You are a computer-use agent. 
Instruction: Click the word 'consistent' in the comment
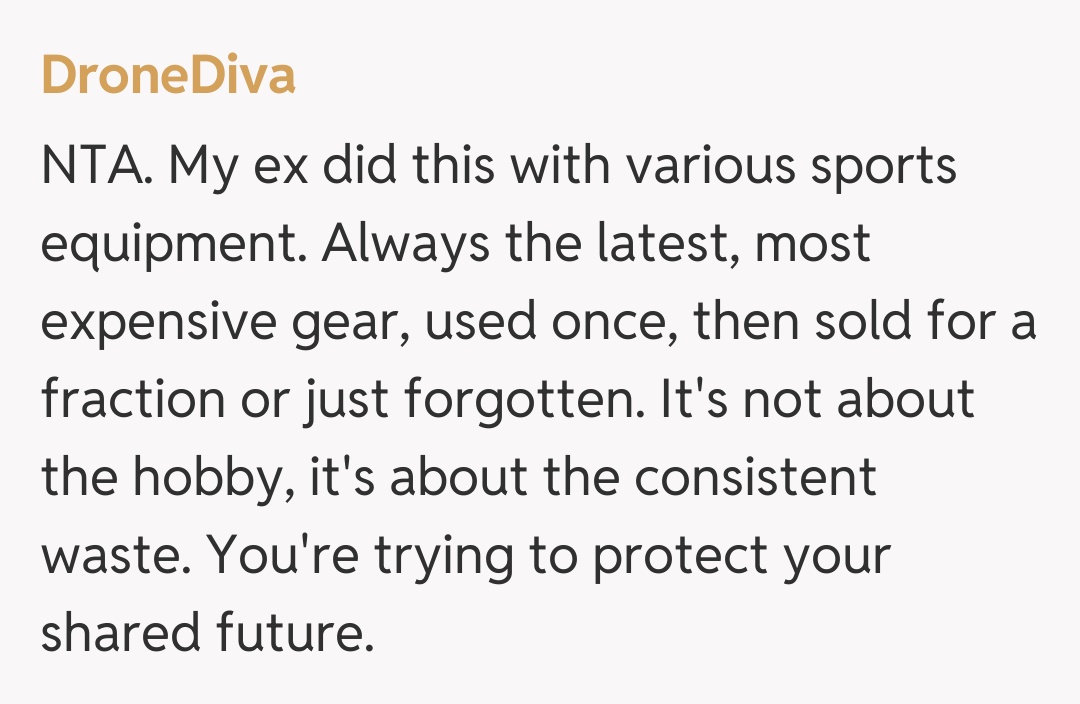click(755, 477)
